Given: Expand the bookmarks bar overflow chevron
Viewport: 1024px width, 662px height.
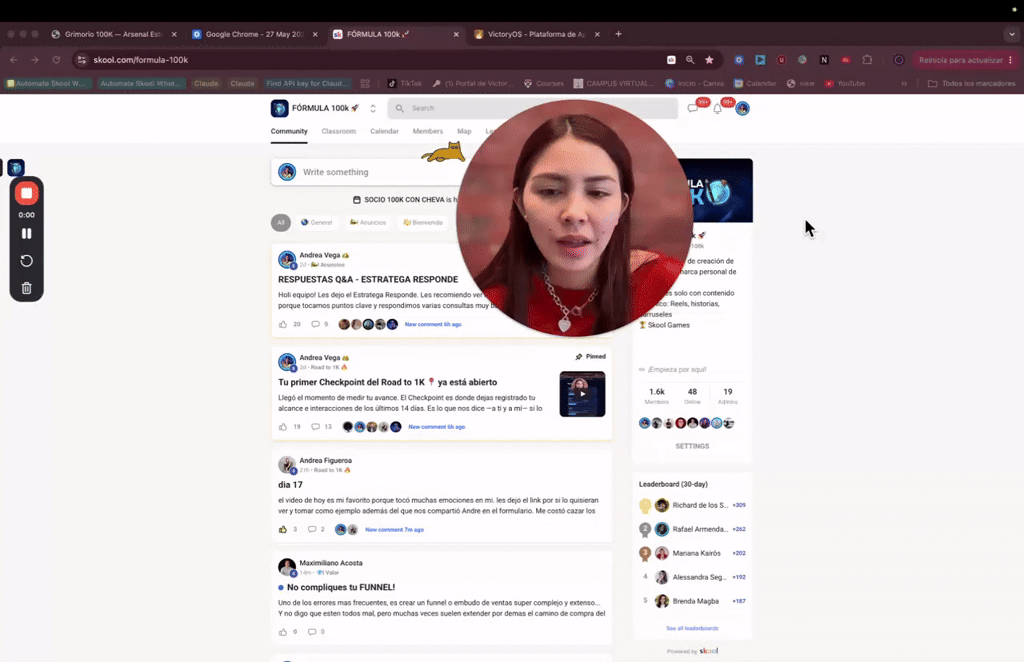Looking at the screenshot, I should point(904,84).
